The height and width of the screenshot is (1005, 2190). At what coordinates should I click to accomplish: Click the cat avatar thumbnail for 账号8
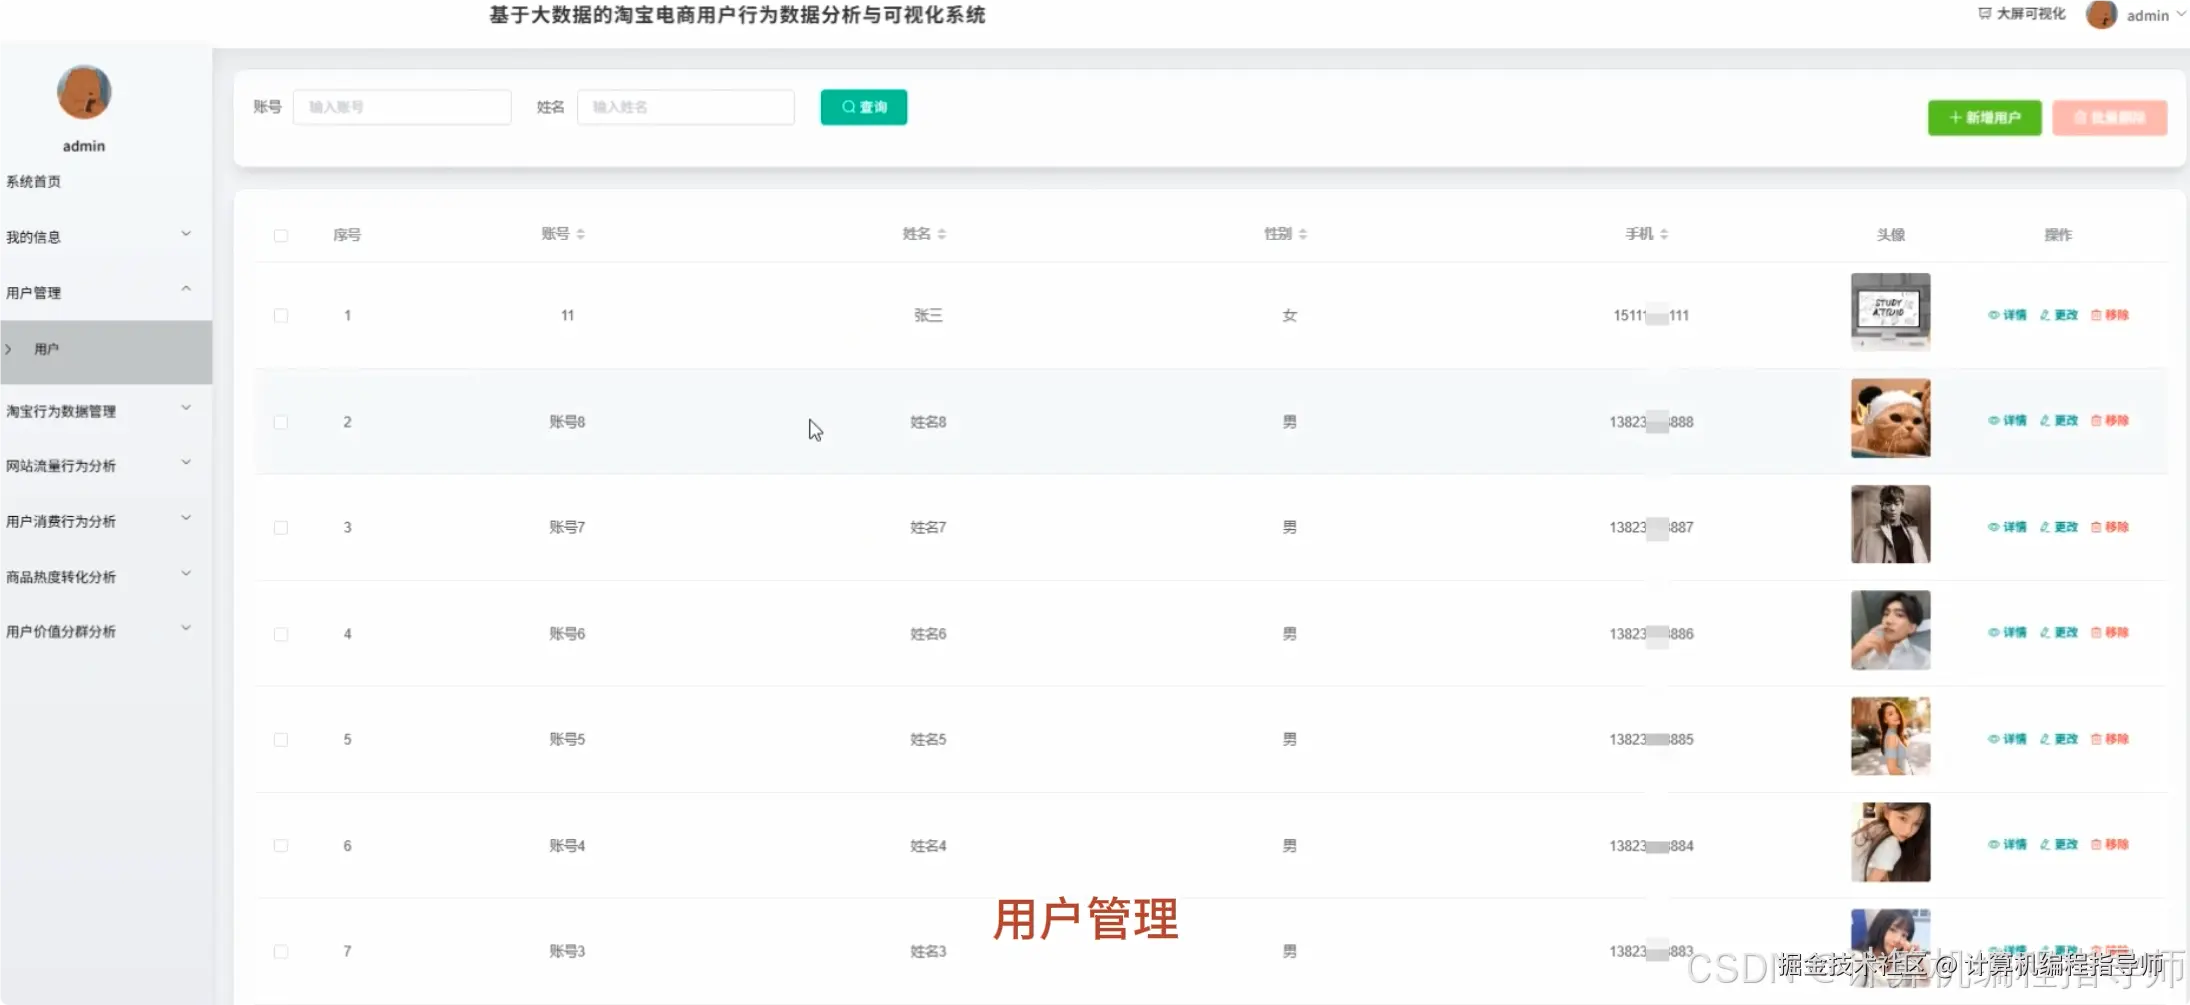[x=1890, y=418]
